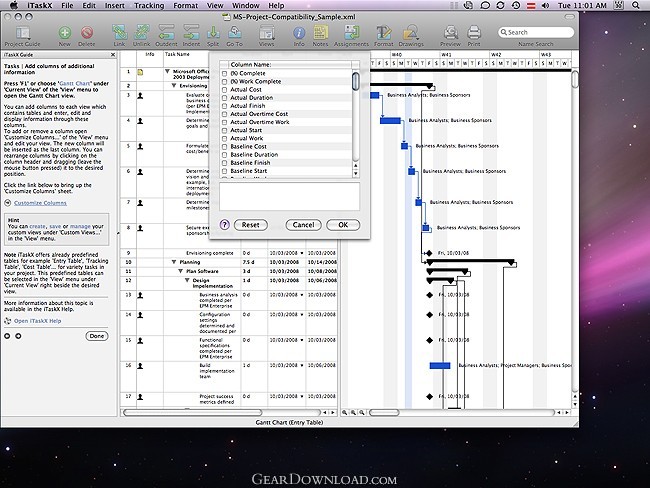Check the Baseline Start column checkbox

click(224, 171)
